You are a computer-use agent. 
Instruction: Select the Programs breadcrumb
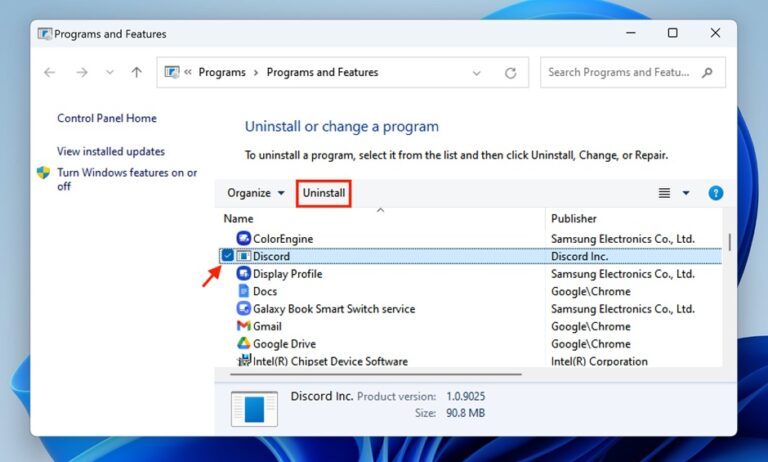click(222, 73)
